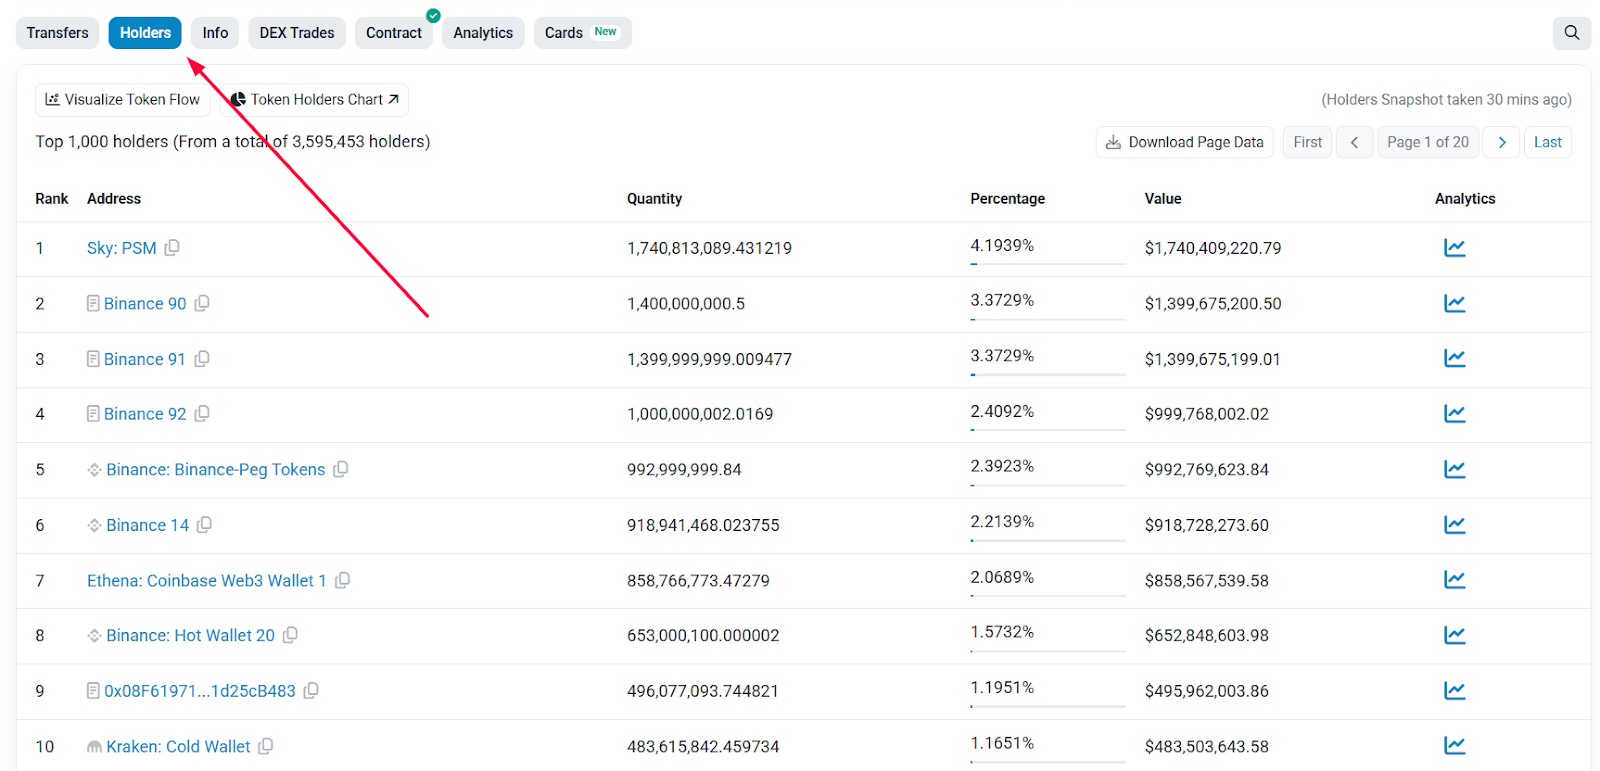The width and height of the screenshot is (1600, 771).
Task: Copy the Binance 92 address
Action: click(x=202, y=413)
